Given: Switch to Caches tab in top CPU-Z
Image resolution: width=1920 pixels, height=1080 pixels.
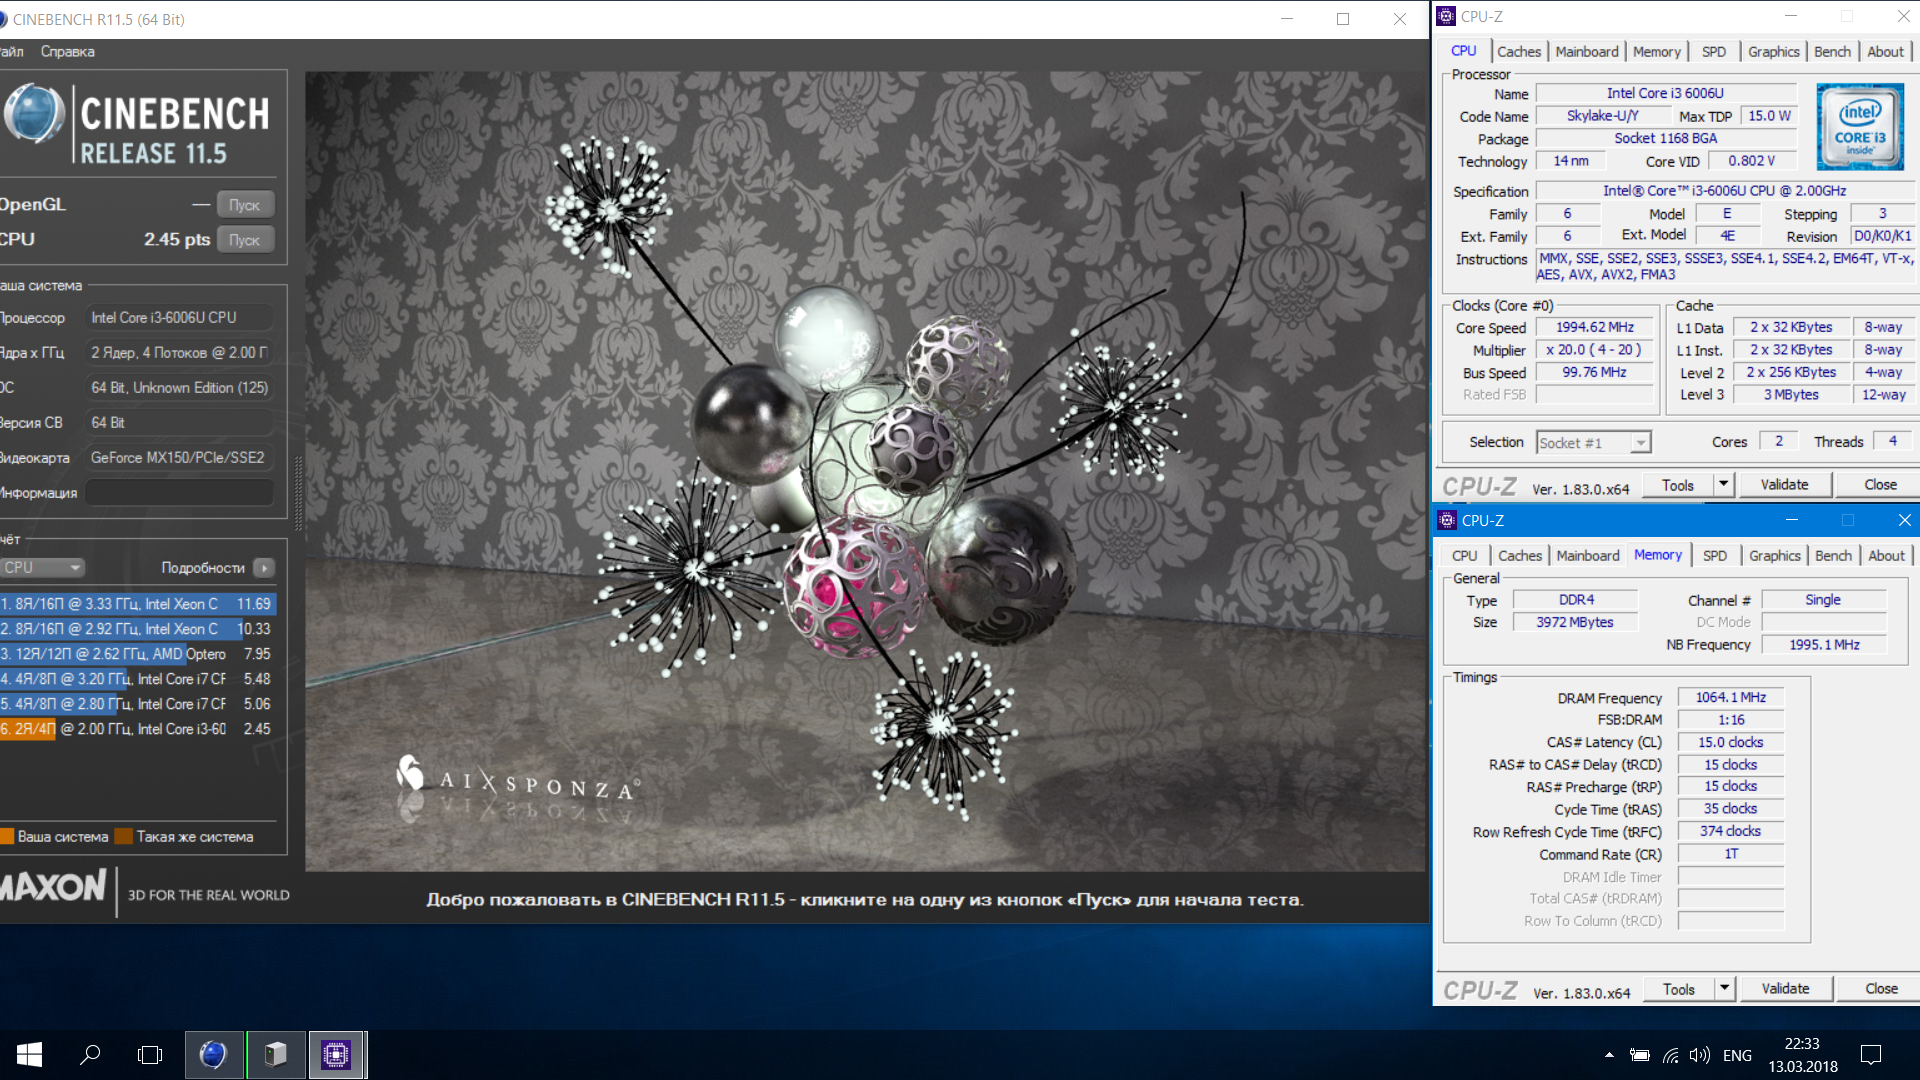Looking at the screenshot, I should pyautogui.click(x=1518, y=51).
